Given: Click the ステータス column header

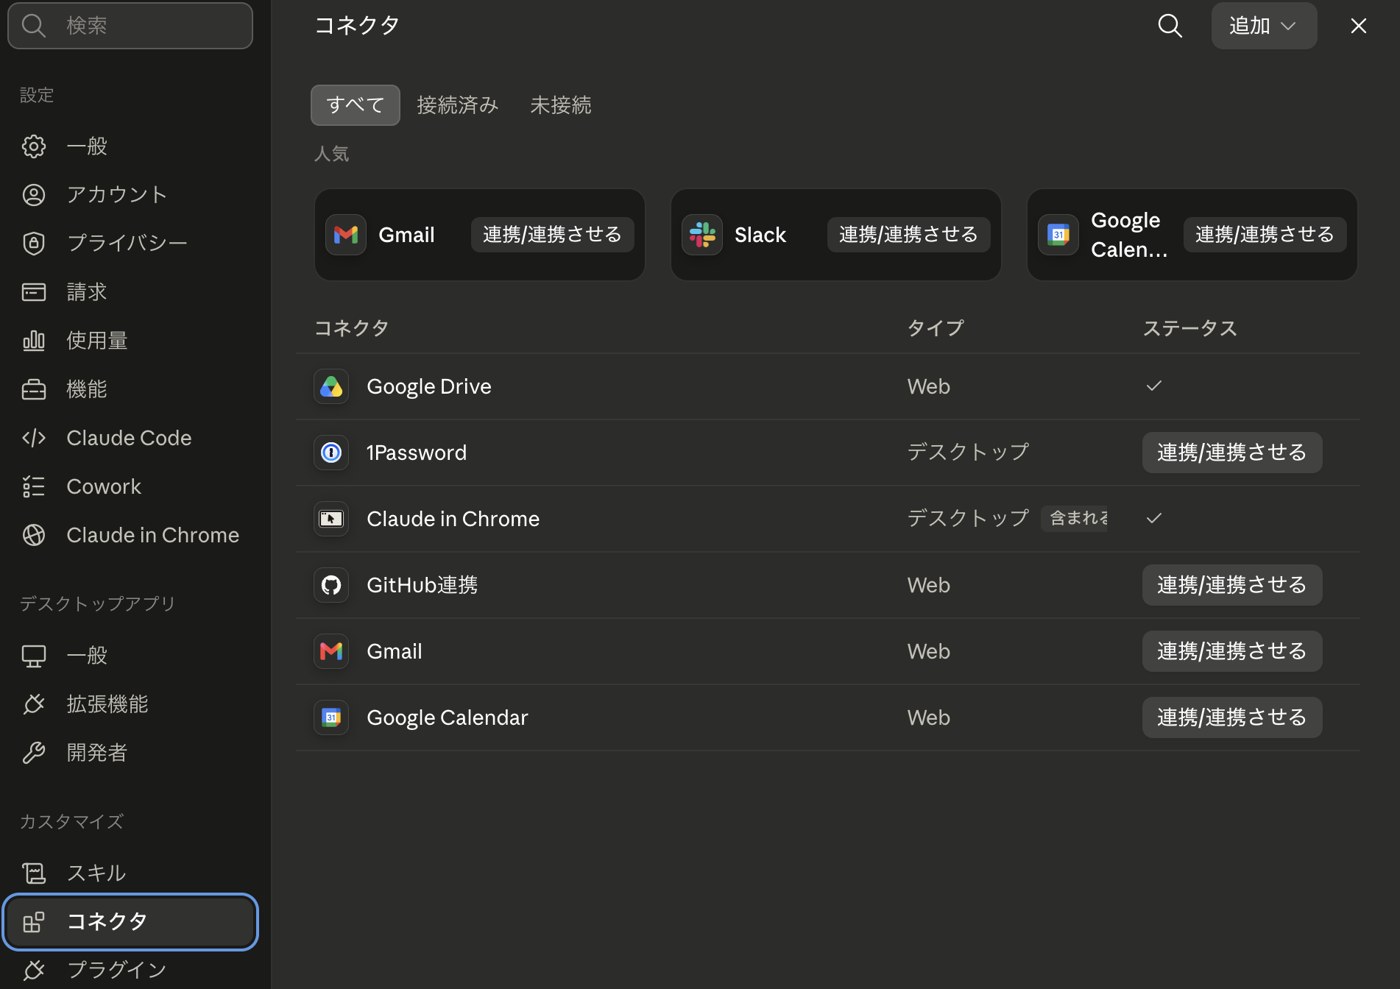Looking at the screenshot, I should coord(1190,328).
